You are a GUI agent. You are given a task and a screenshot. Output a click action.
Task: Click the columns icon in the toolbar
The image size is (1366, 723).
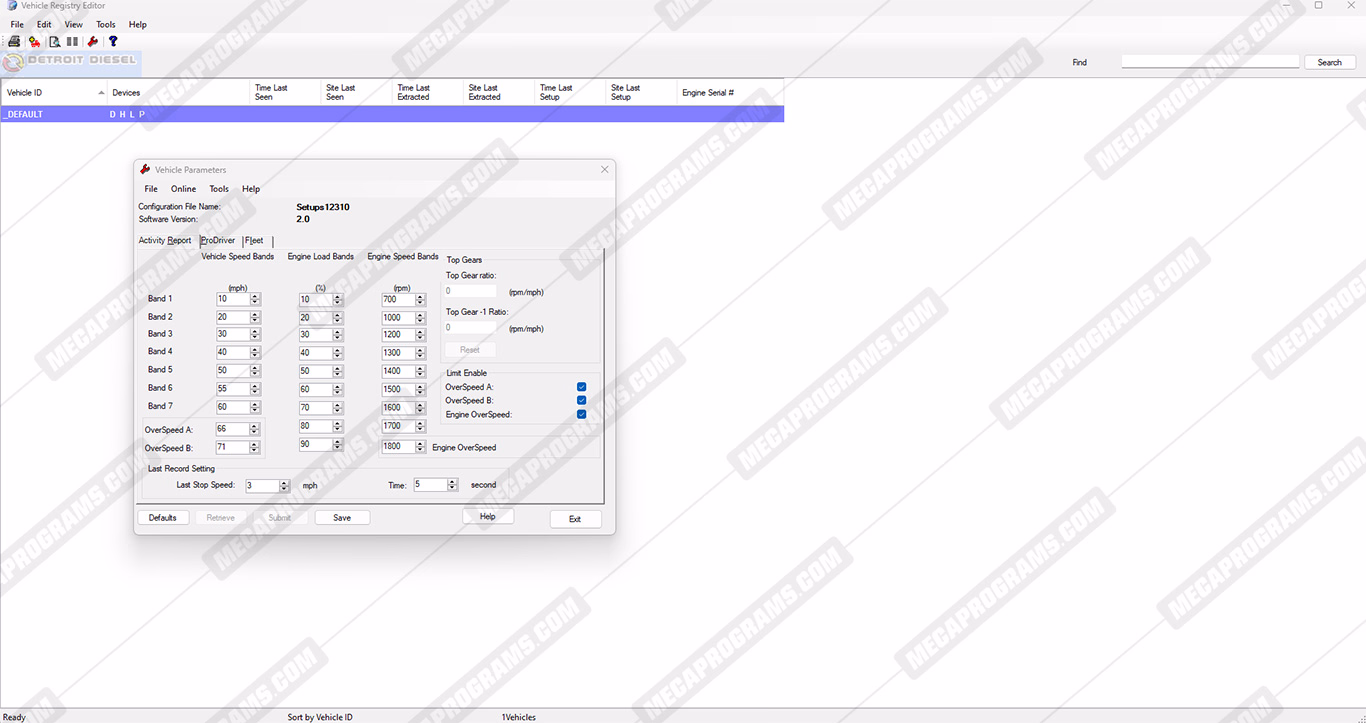[x=73, y=42]
